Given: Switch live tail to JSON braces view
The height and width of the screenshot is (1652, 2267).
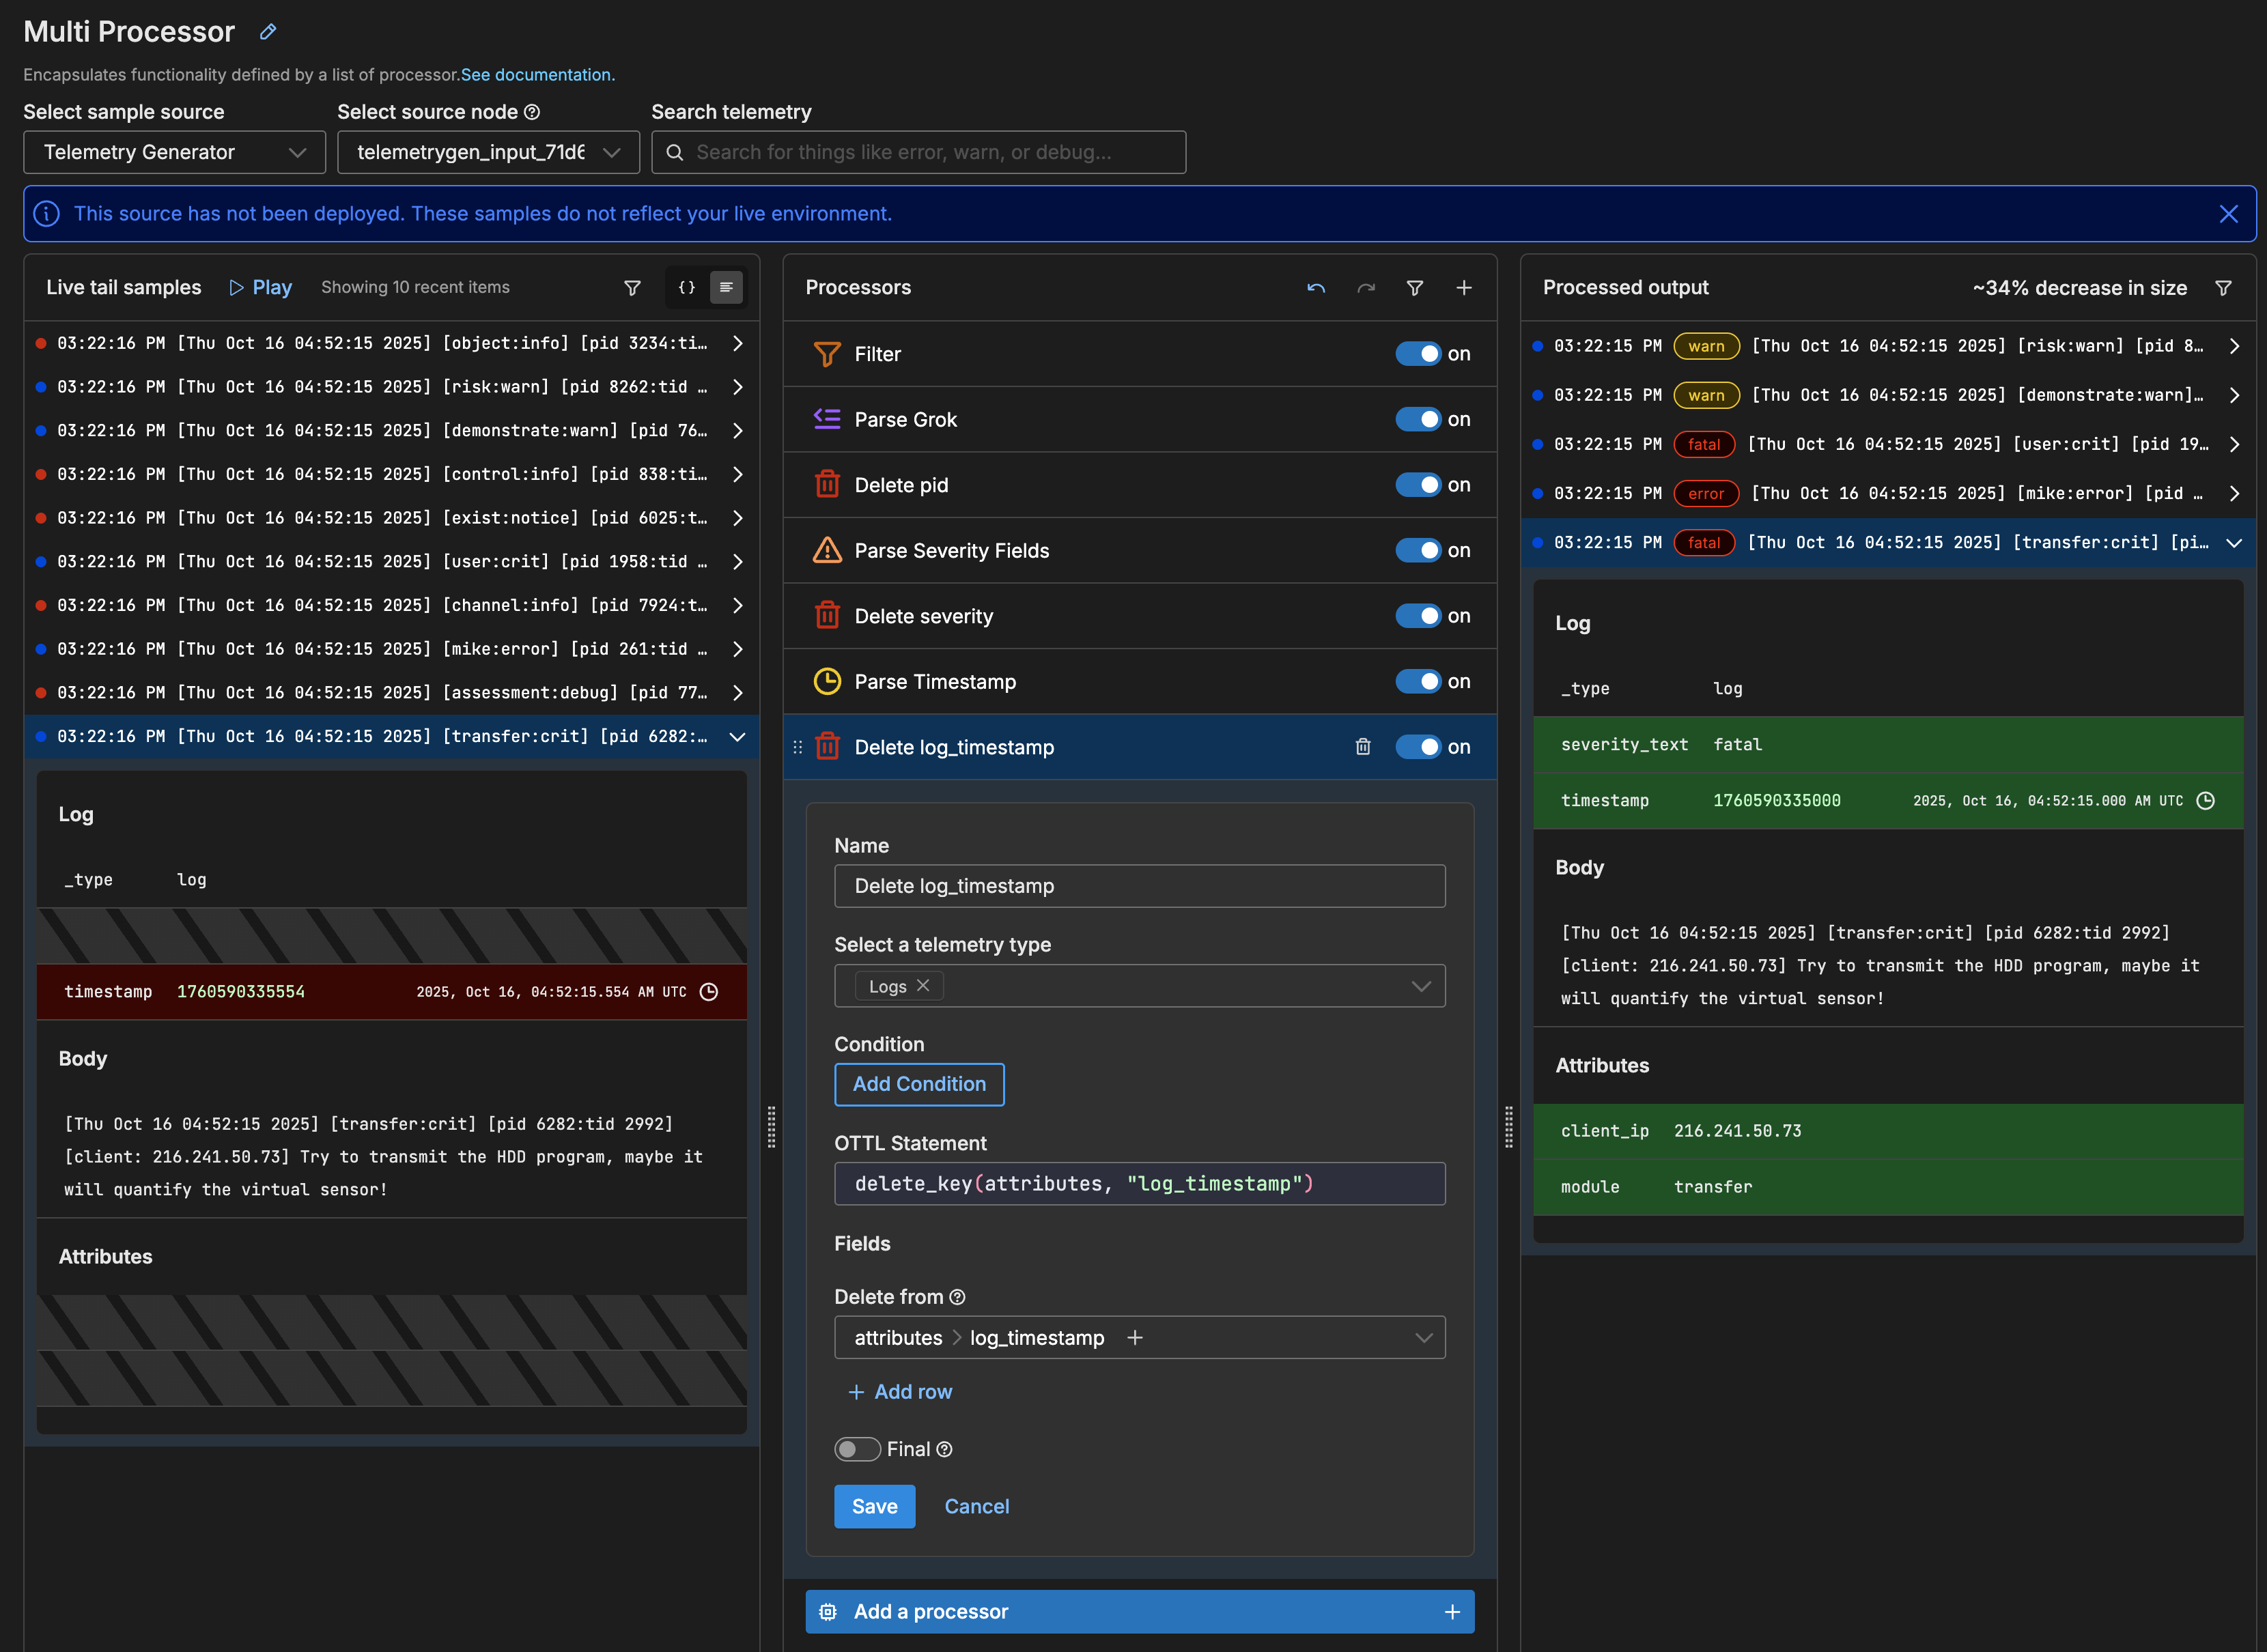Looking at the screenshot, I should coord(687,288).
